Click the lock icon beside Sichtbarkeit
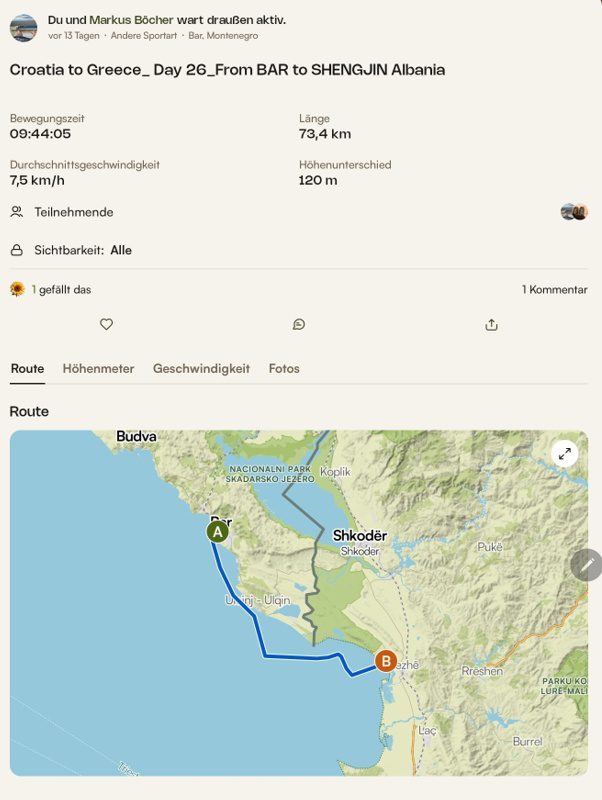Screen dimensions: 602x800 (x=17, y=250)
